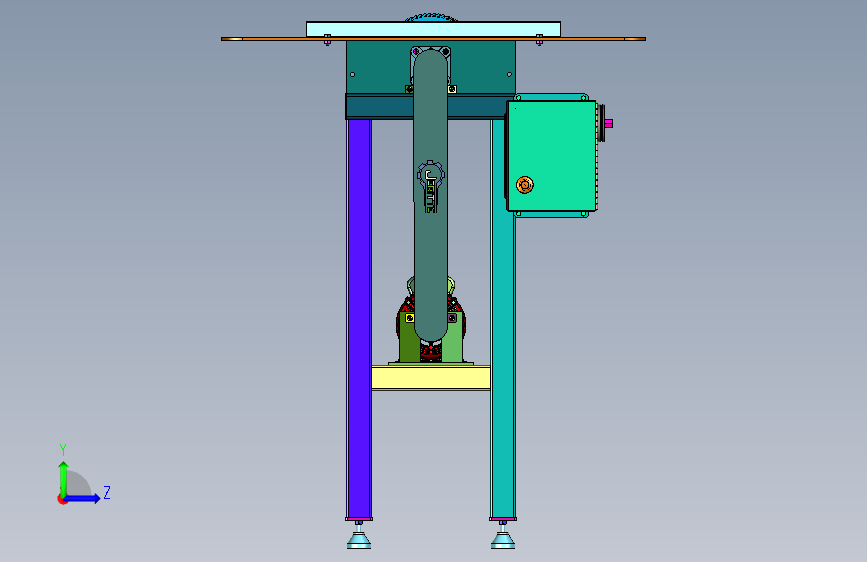This screenshot has height=562, width=867.
Task: Pick the bright green electrical control box
Action: [x=552, y=155]
